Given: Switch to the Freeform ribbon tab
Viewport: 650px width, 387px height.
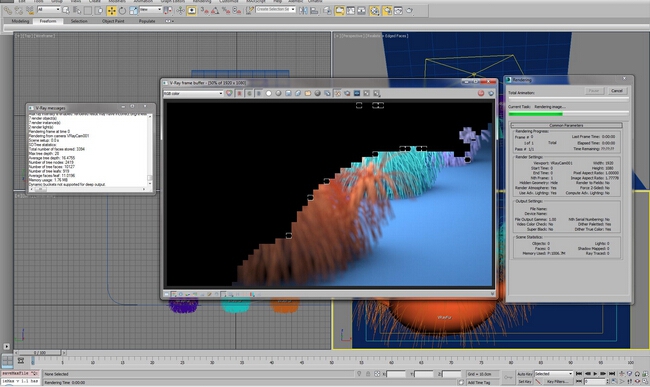Looking at the screenshot, I should pos(48,21).
